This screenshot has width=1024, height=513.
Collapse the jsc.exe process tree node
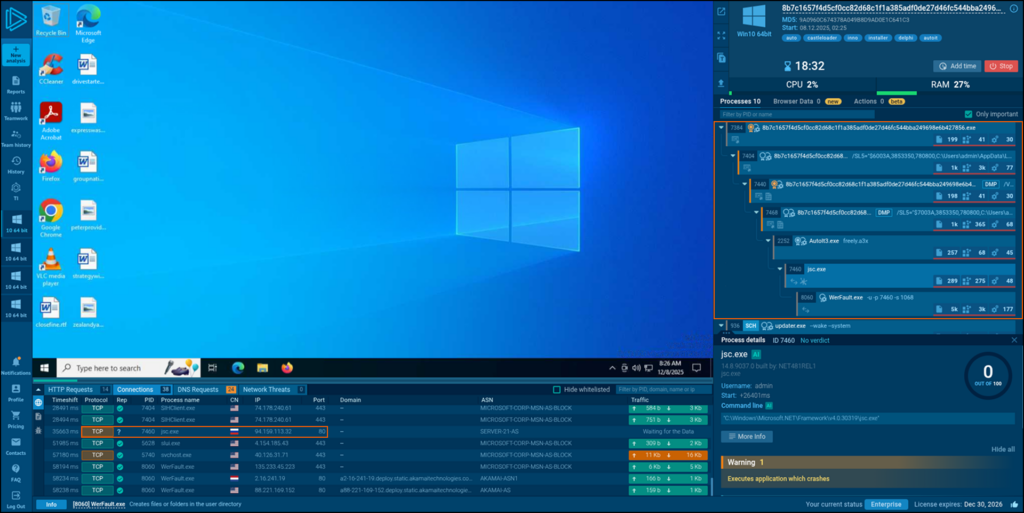tap(781, 269)
